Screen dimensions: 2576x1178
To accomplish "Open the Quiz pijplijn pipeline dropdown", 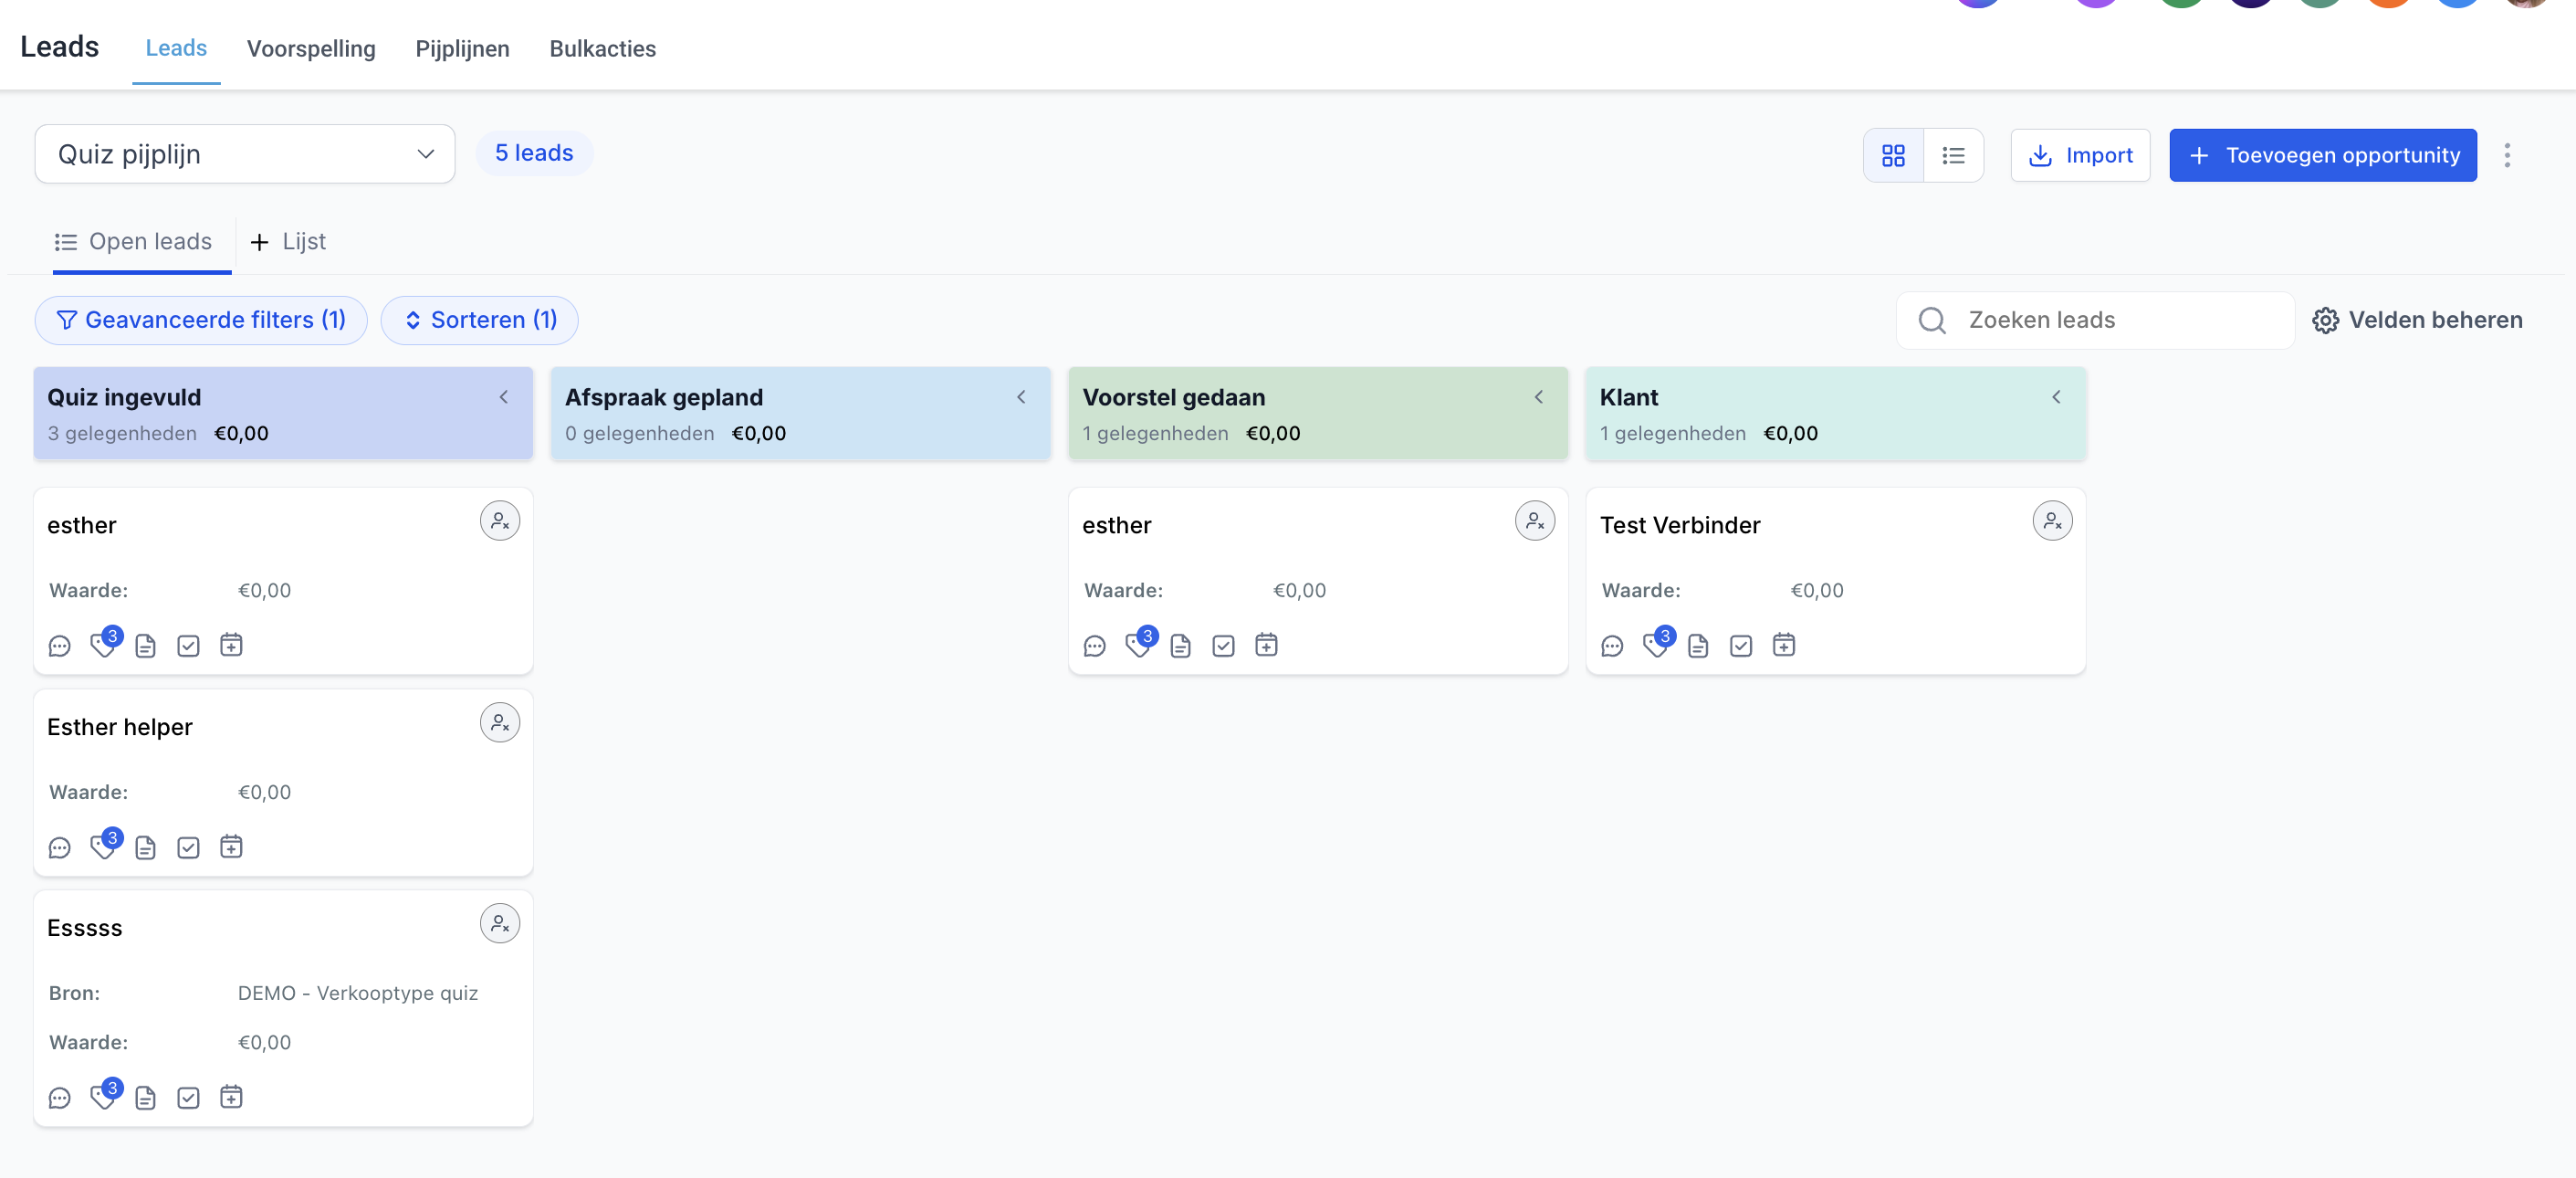I will tap(245, 154).
